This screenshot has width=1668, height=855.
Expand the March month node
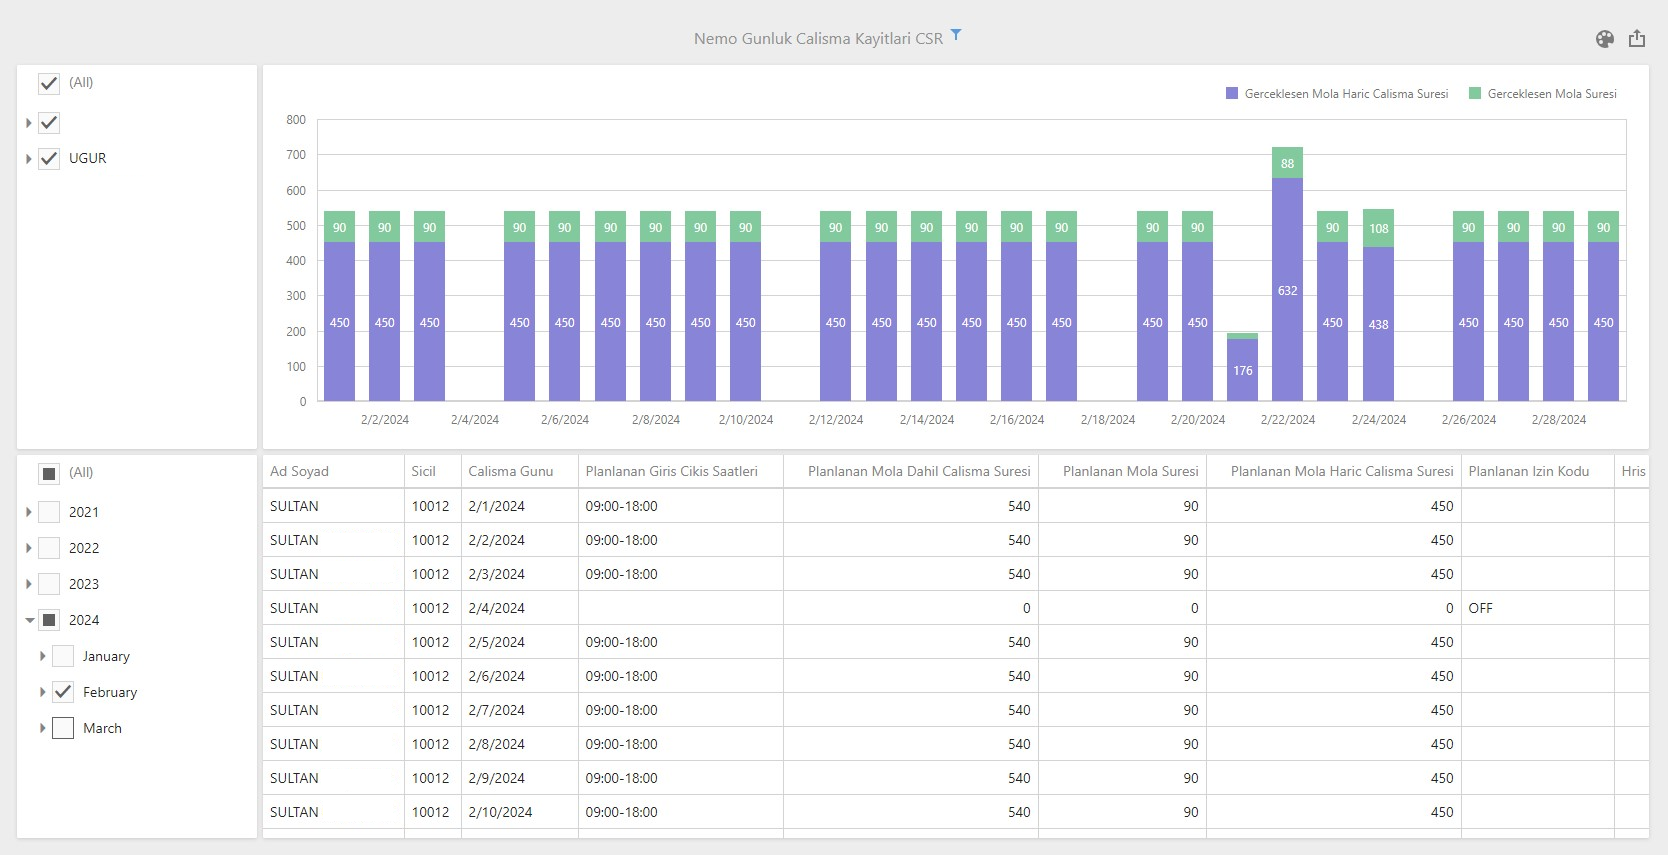pos(42,728)
